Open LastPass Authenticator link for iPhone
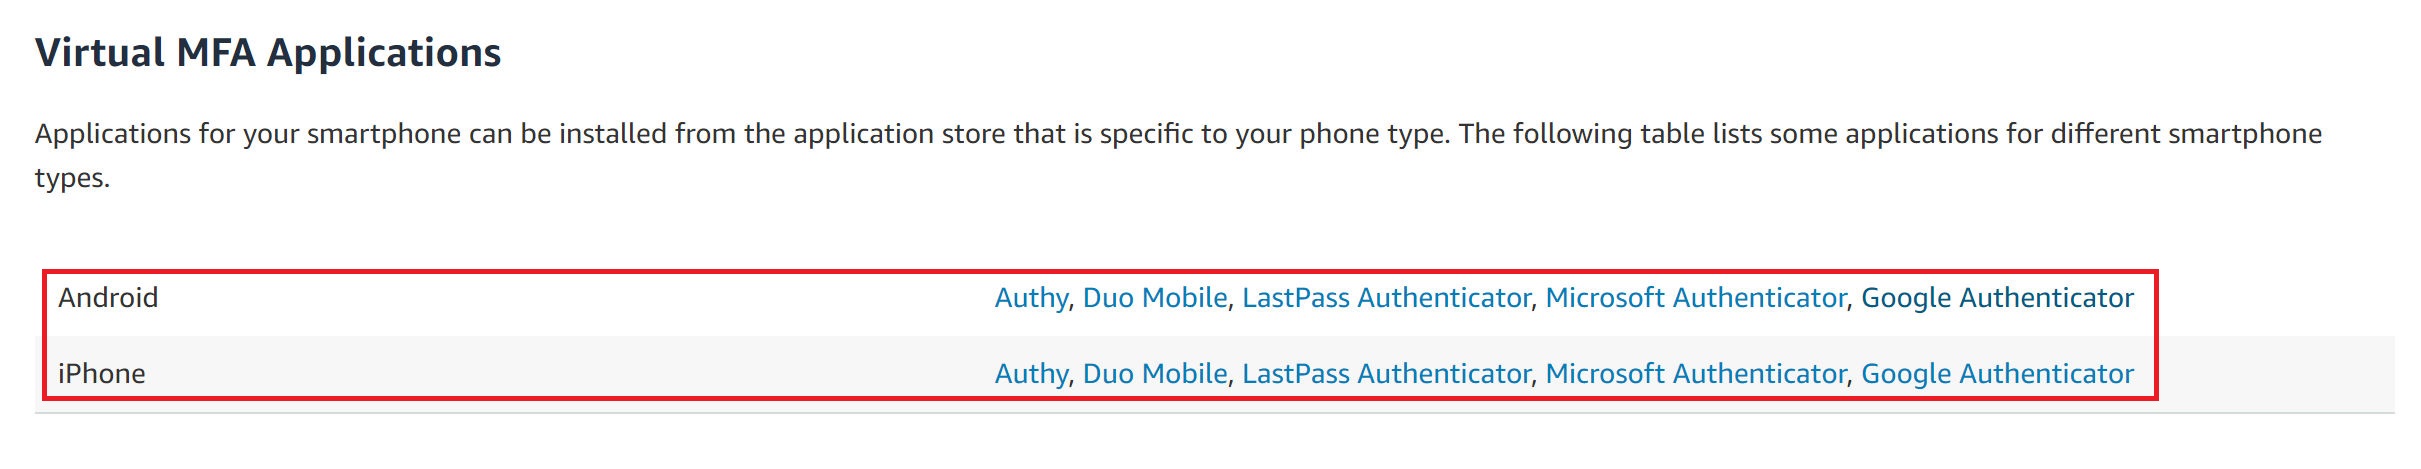 coord(1386,374)
